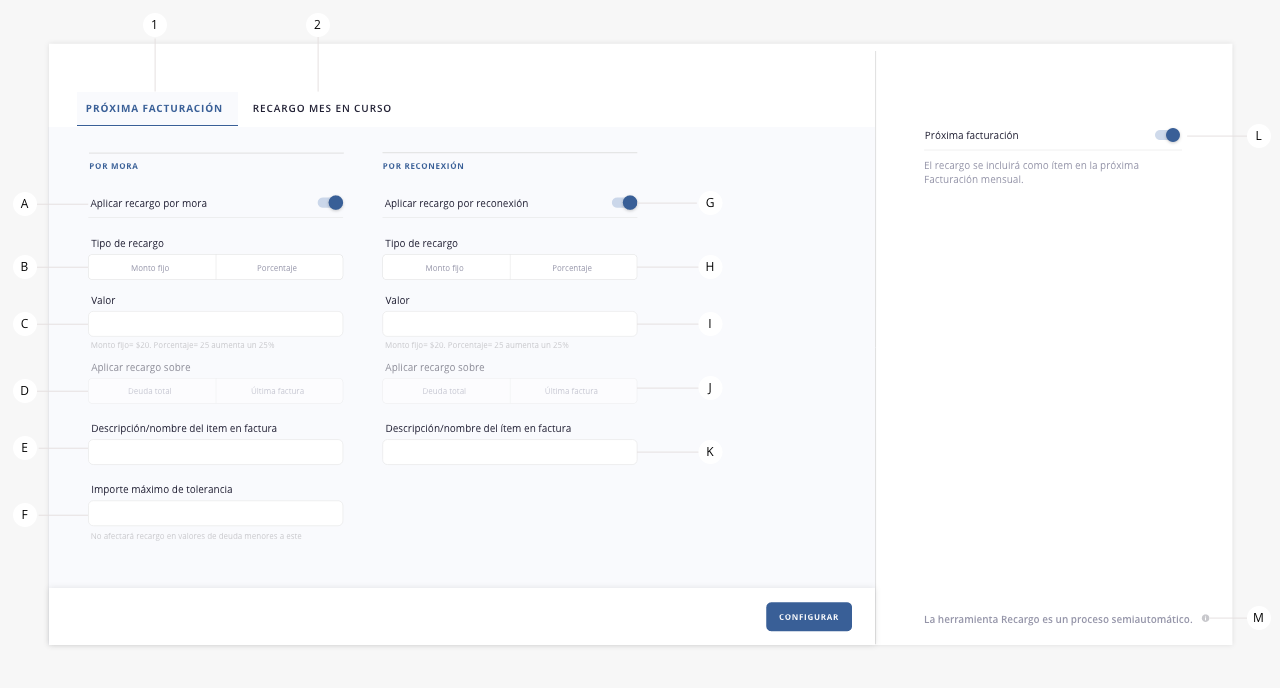1280x688 pixels.
Task: Focus Por Reconexión item description field
Action: pyautogui.click(x=510, y=452)
